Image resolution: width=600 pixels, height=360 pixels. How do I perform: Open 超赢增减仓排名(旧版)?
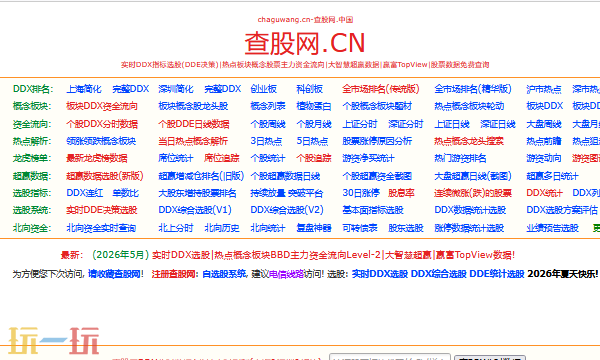click(x=201, y=176)
